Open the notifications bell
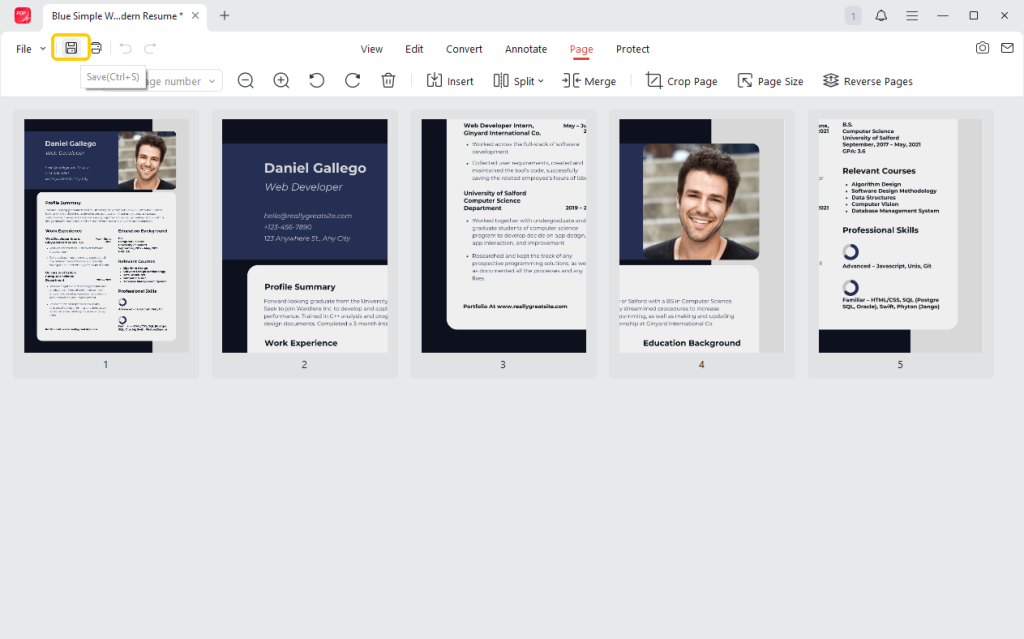Screen dimensions: 1024x639 pos(880,16)
